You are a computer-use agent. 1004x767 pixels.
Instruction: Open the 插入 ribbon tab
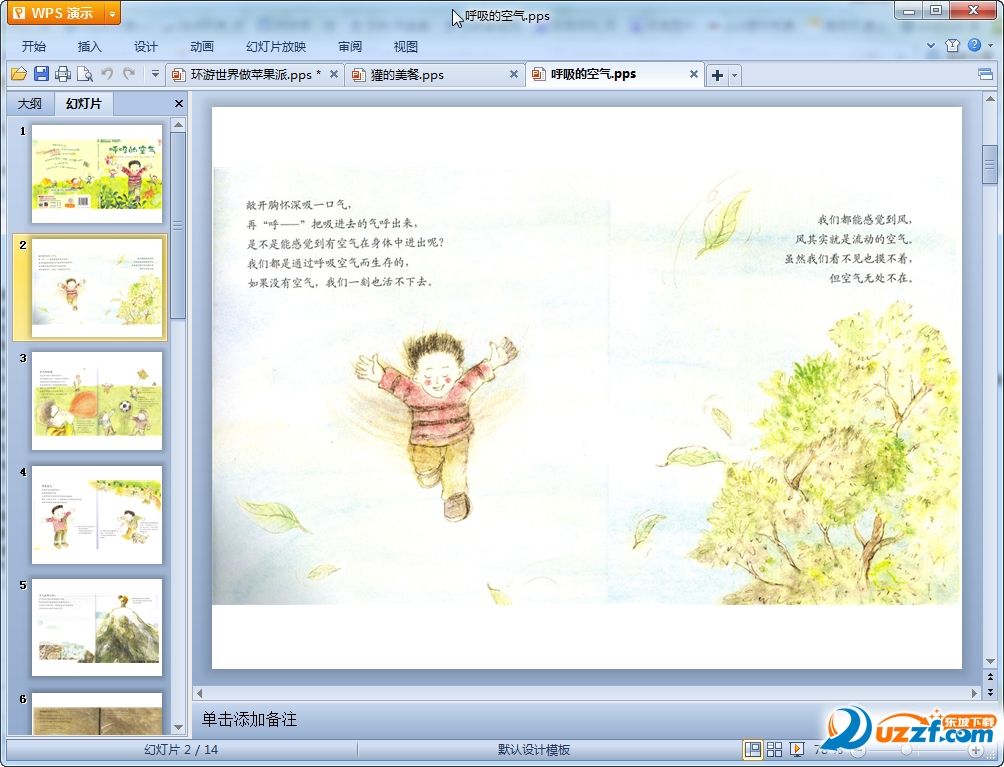(89, 47)
